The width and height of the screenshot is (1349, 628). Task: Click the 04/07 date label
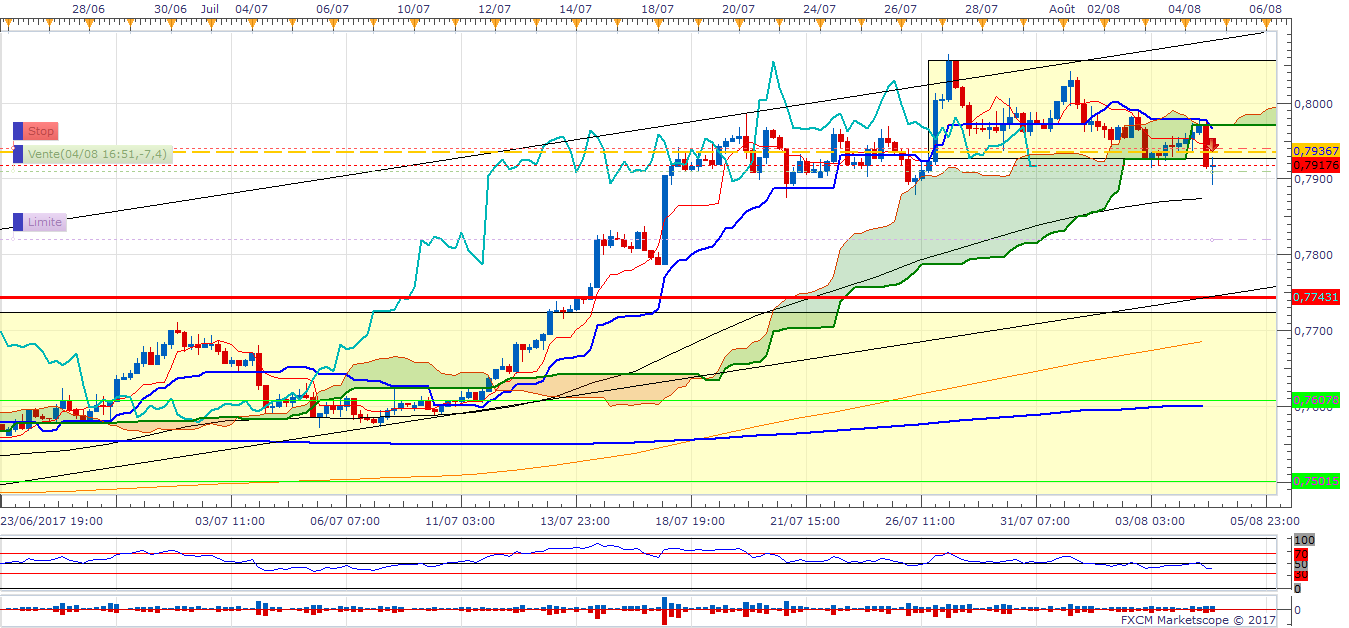[x=251, y=8]
